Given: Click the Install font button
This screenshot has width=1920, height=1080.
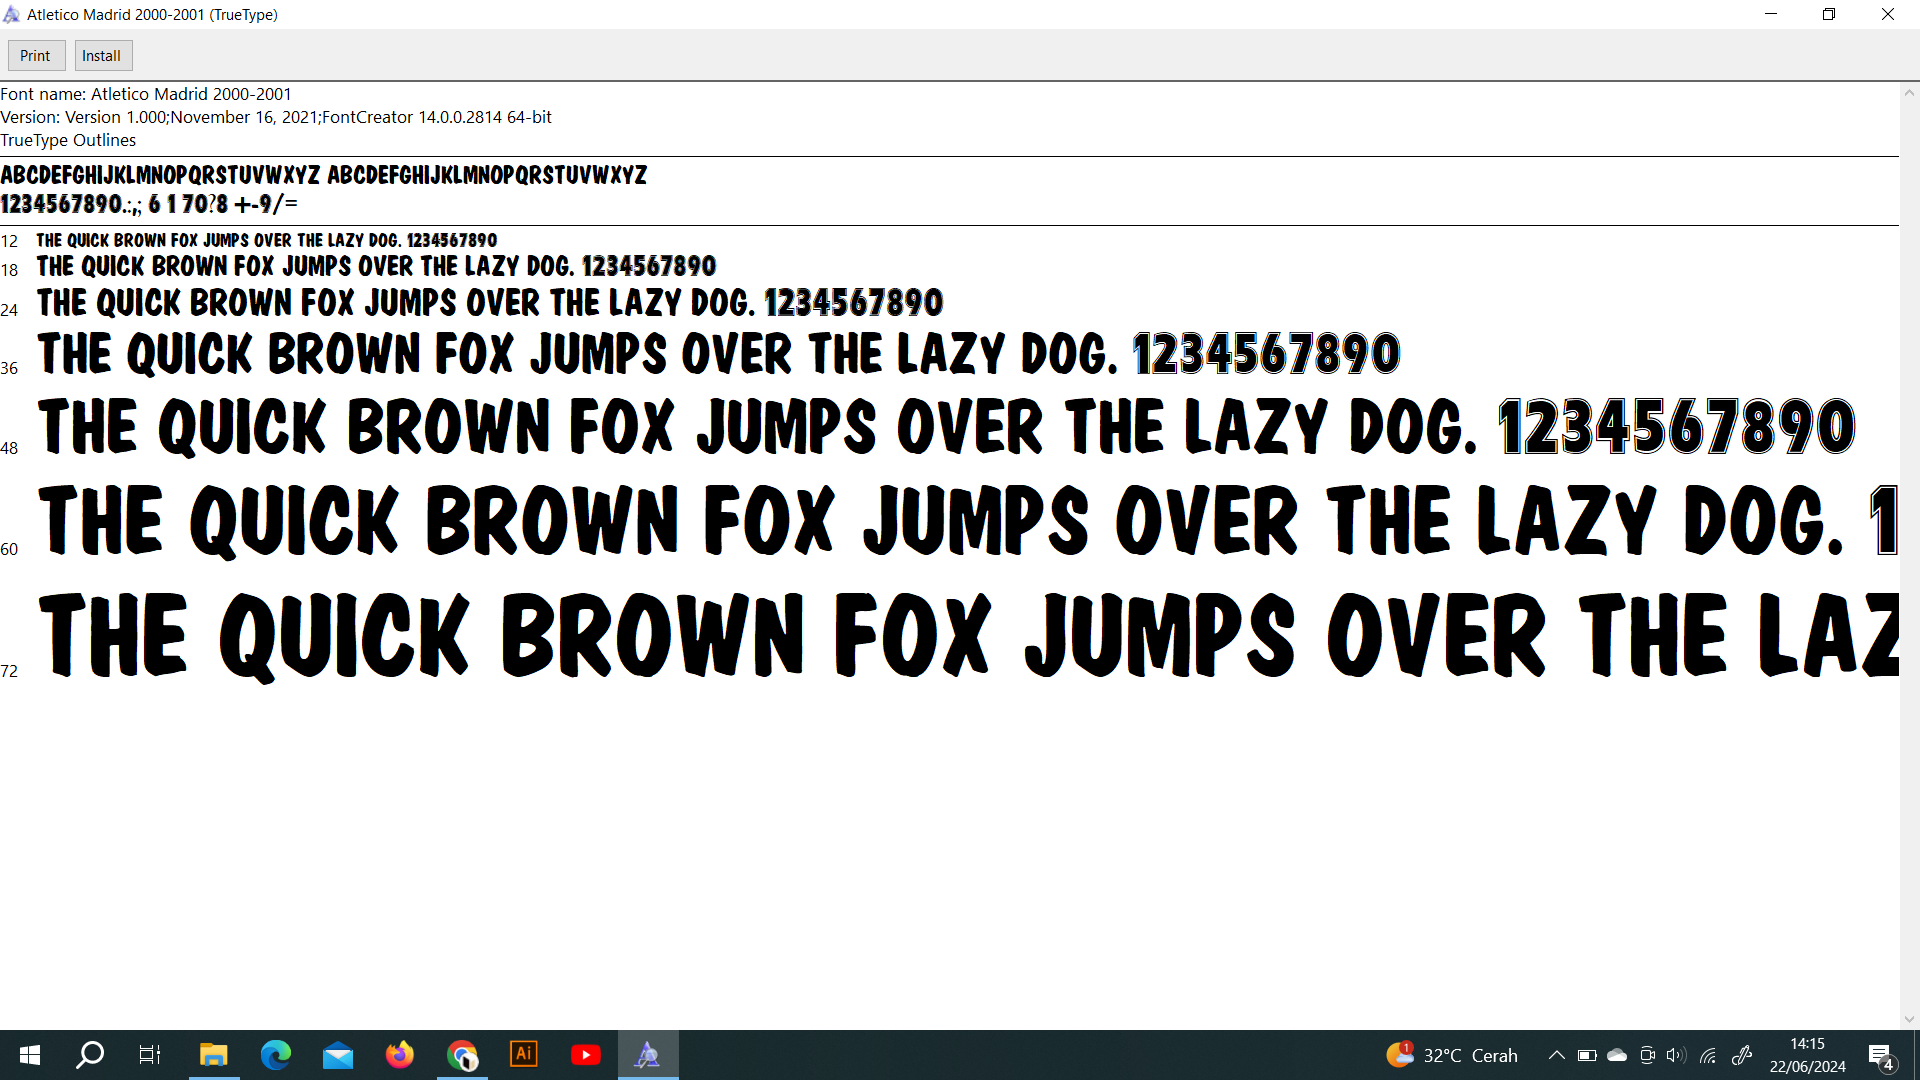Looking at the screenshot, I should 102,56.
